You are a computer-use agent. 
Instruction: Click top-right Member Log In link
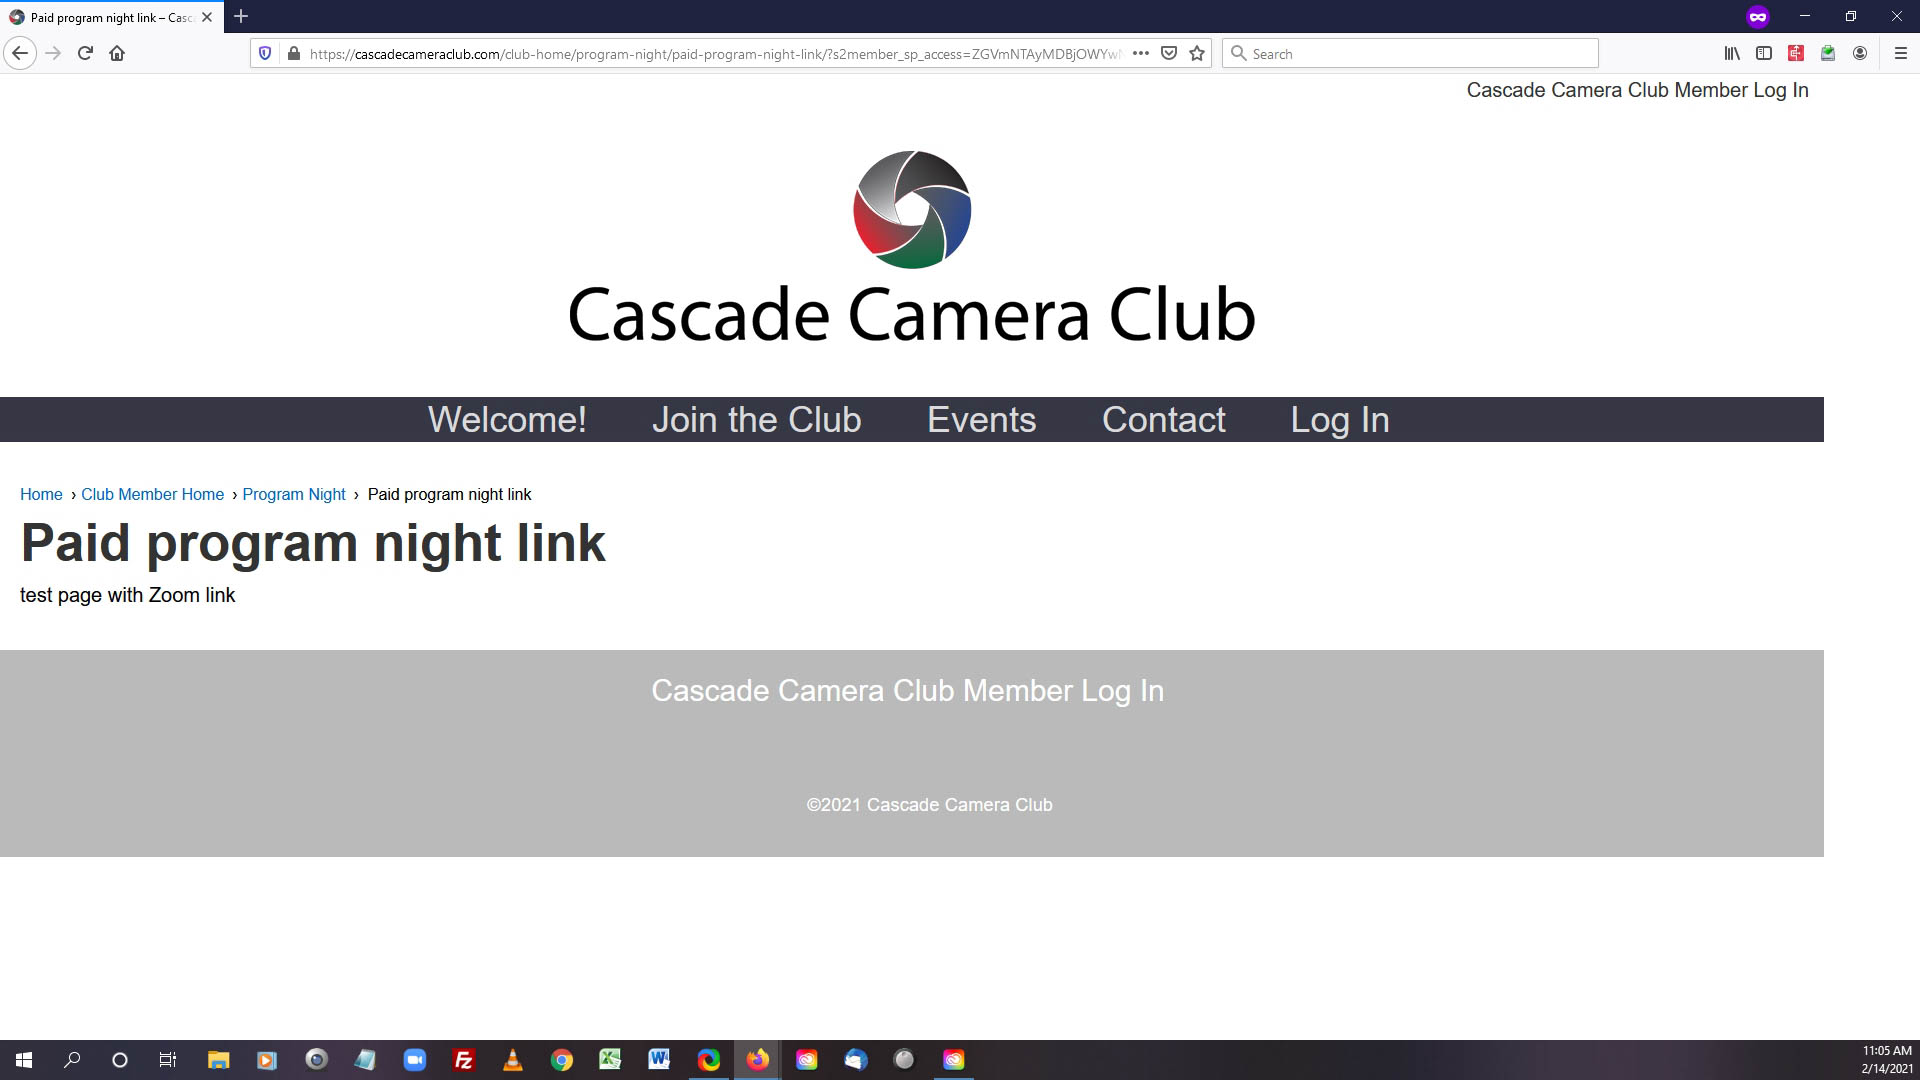(1637, 90)
